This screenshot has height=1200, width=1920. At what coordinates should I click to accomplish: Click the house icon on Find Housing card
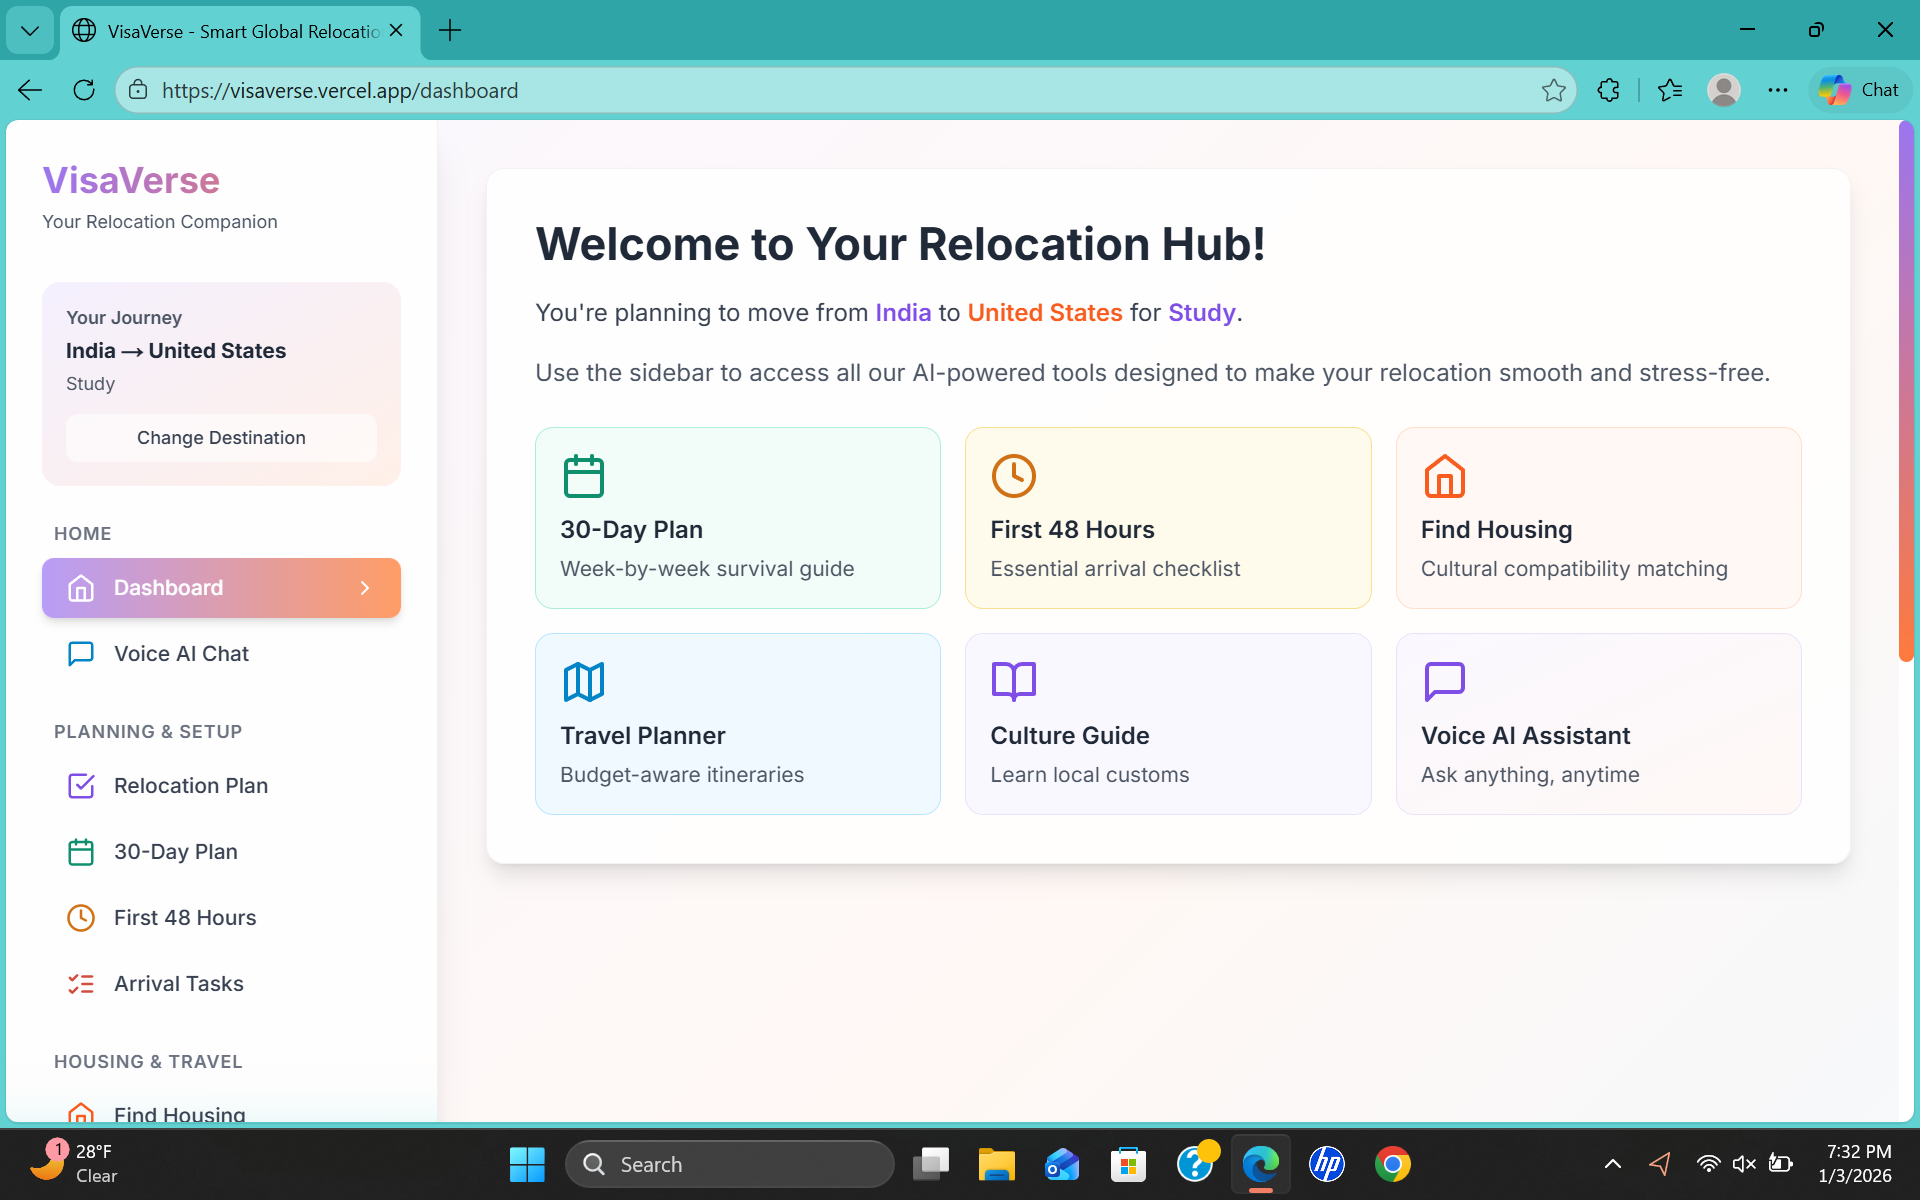[1444, 476]
